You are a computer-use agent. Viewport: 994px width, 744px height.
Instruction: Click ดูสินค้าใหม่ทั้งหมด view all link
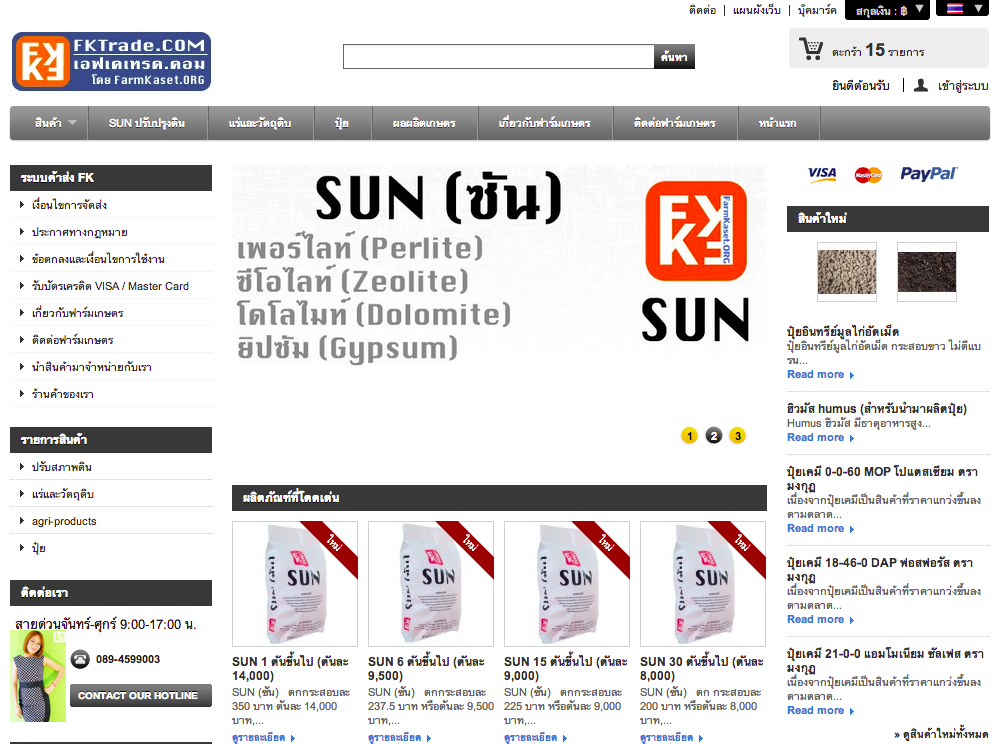click(x=941, y=734)
